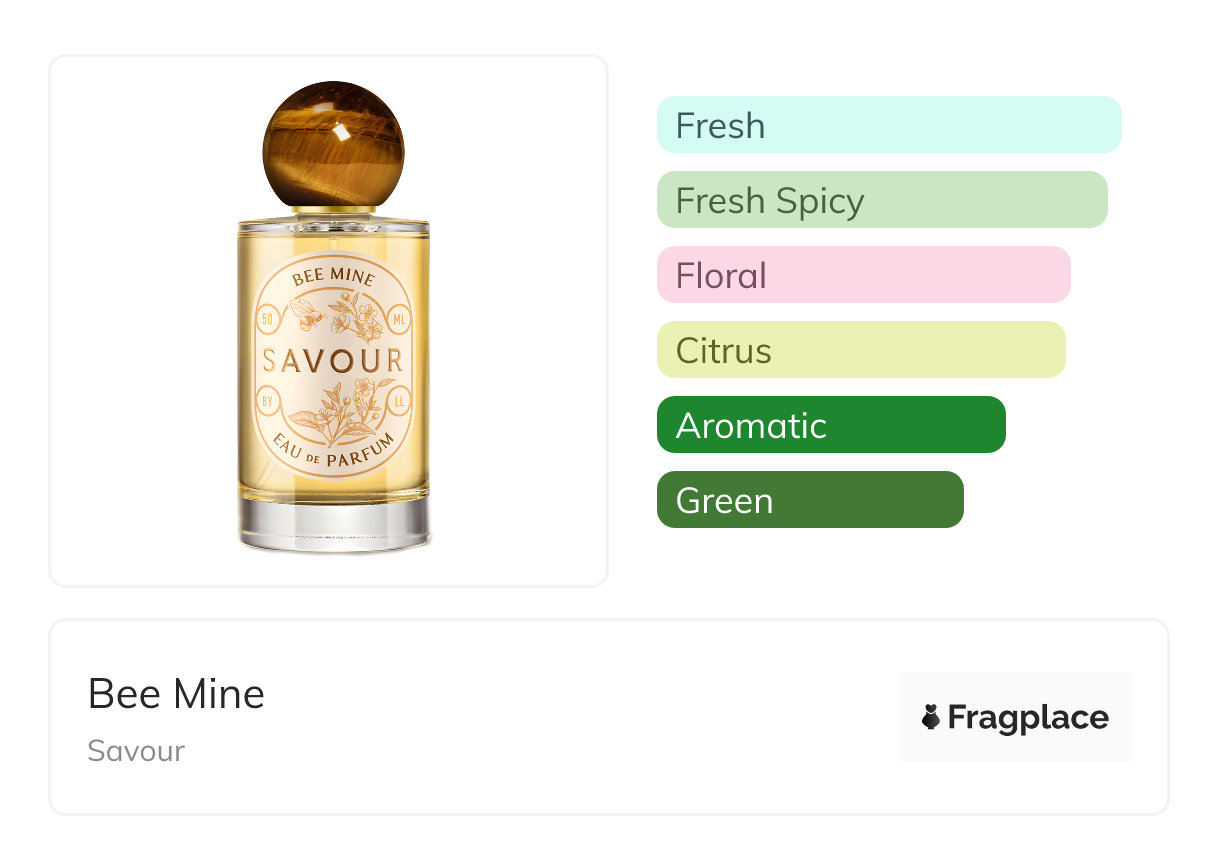Screen dimensions: 1218x864
Task: Click the Fragplace wordmark text
Action: point(1028,717)
